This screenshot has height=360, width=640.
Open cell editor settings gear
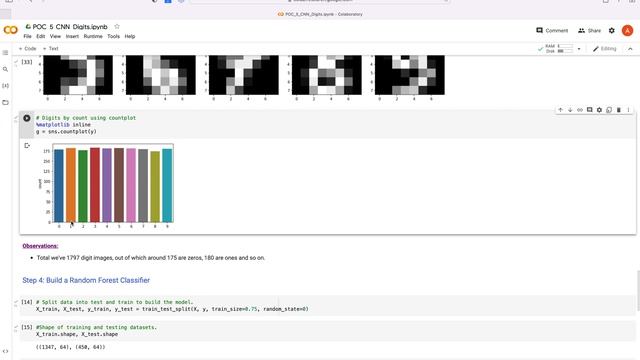pyautogui.click(x=599, y=110)
